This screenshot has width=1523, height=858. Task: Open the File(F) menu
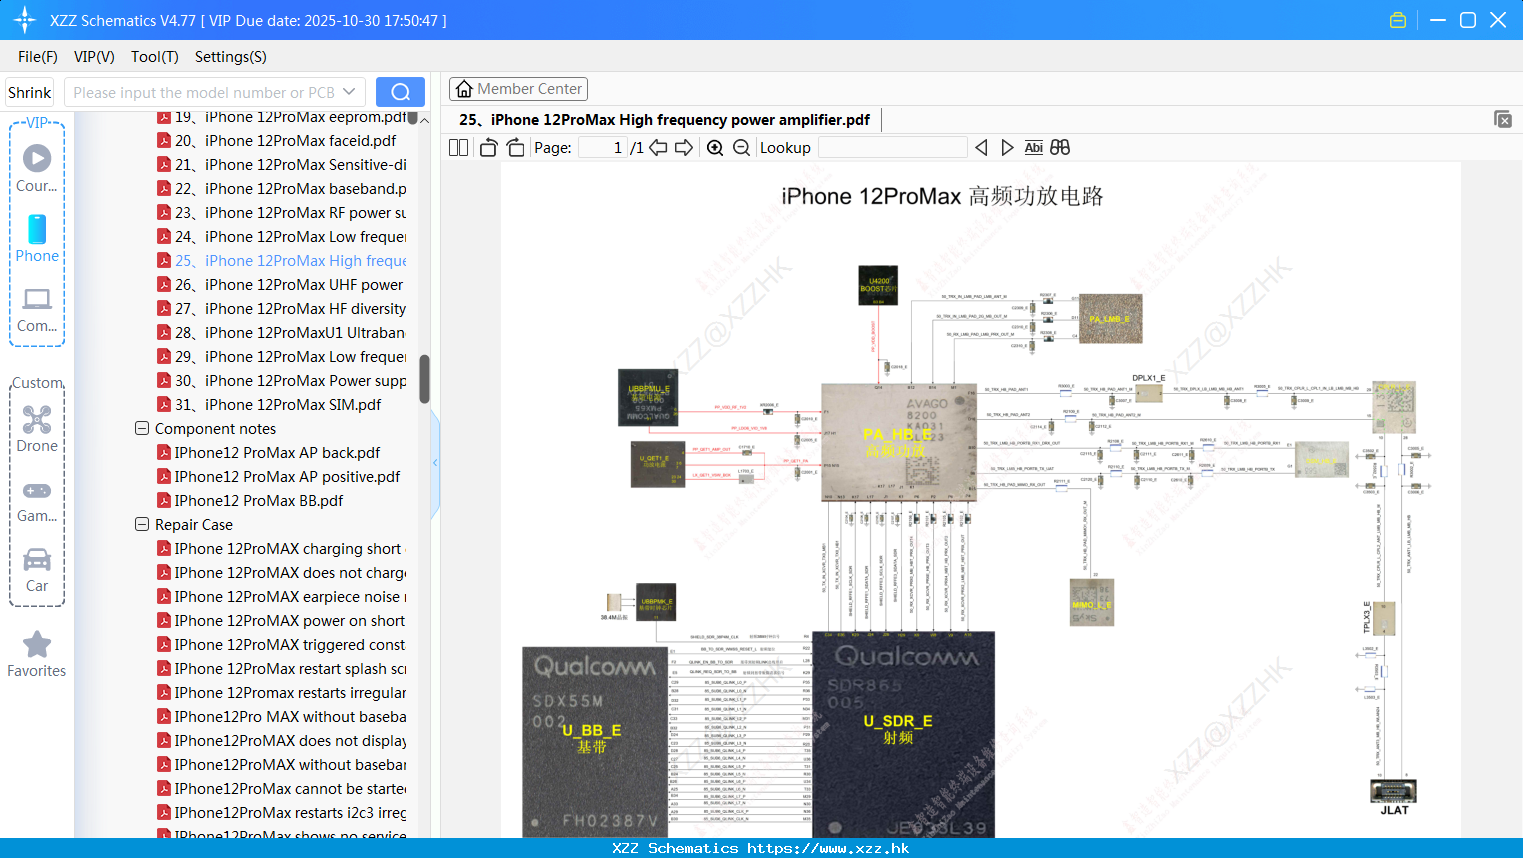(x=38, y=57)
